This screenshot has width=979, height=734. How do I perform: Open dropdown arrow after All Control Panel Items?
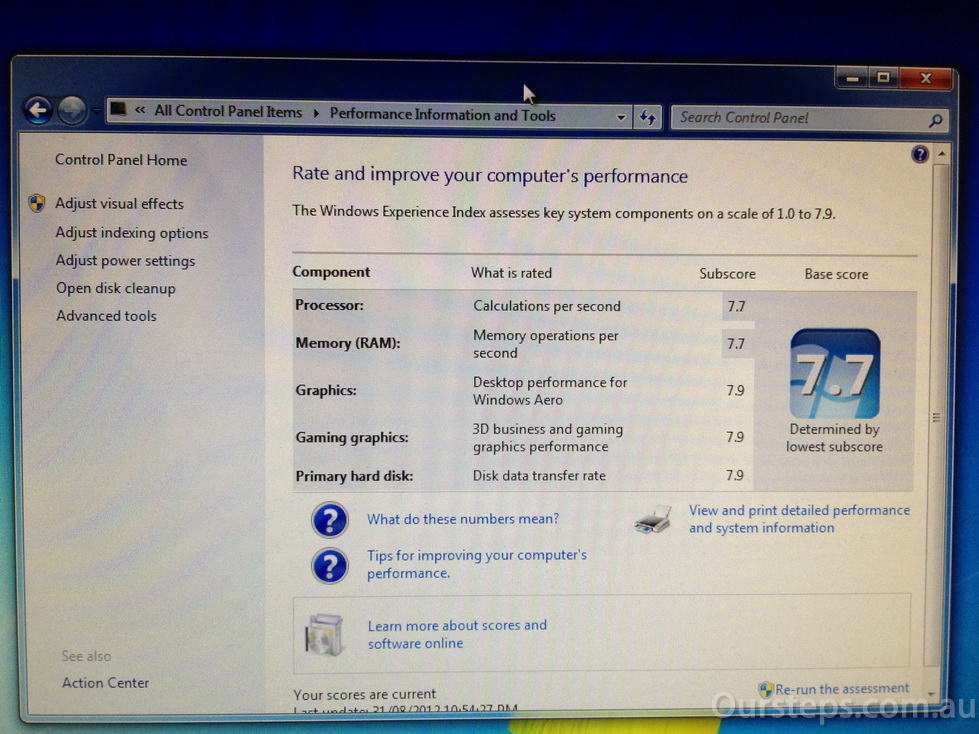tap(317, 113)
